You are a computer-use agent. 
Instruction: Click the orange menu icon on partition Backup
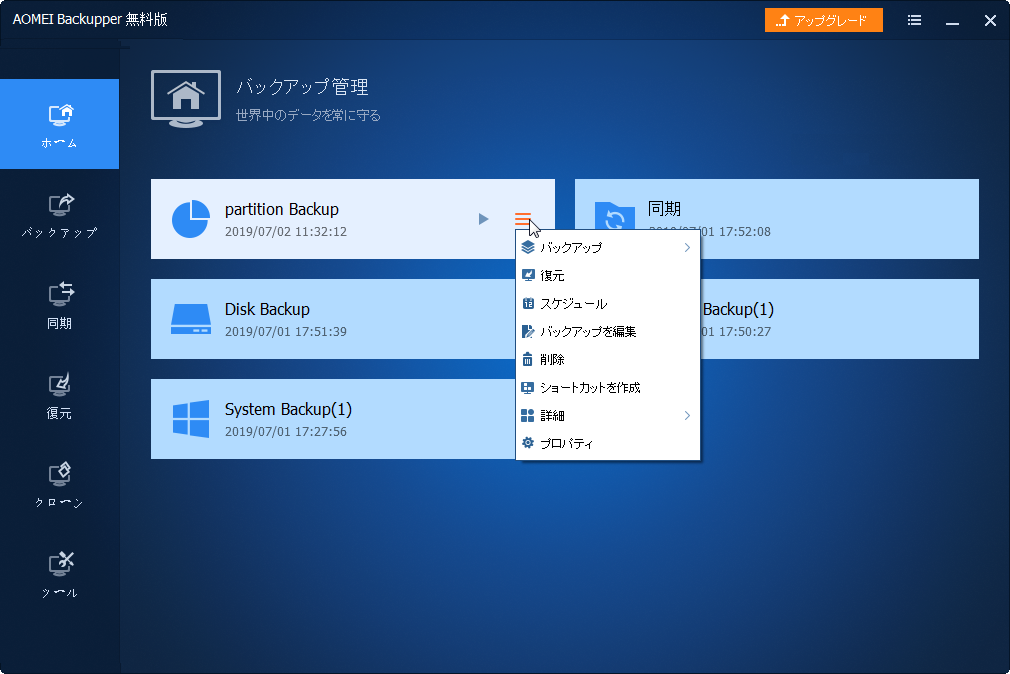point(523,219)
